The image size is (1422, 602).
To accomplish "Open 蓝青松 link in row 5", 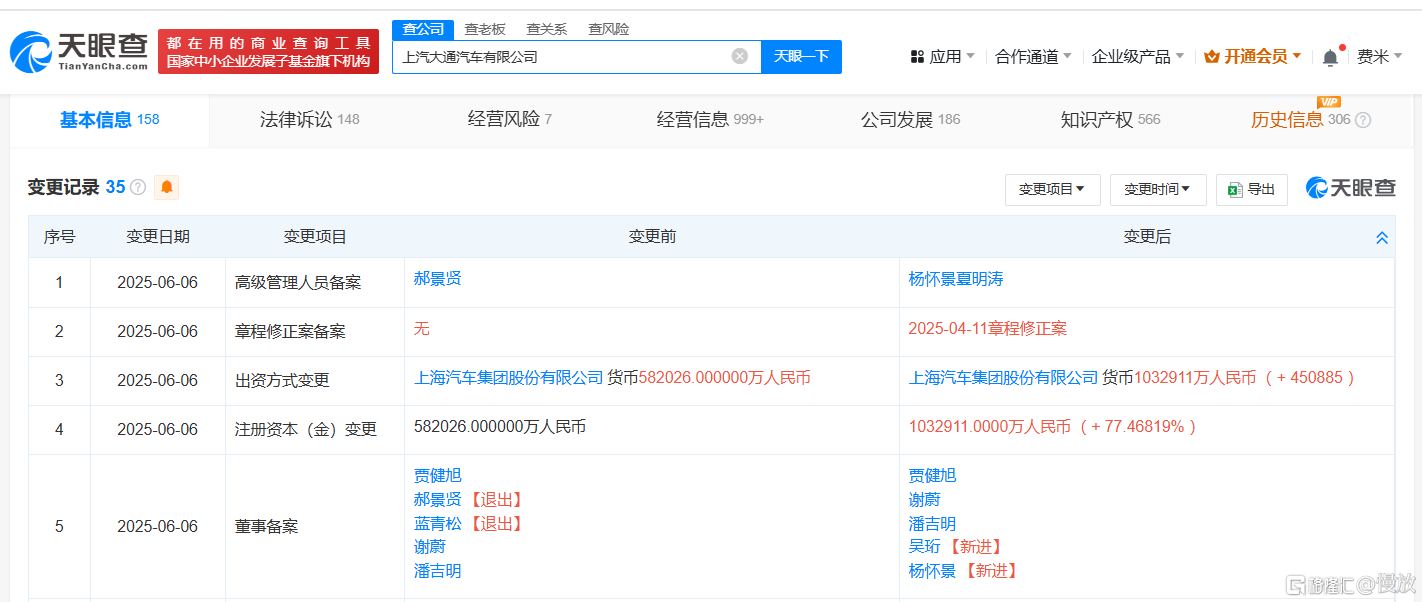I will (437, 524).
